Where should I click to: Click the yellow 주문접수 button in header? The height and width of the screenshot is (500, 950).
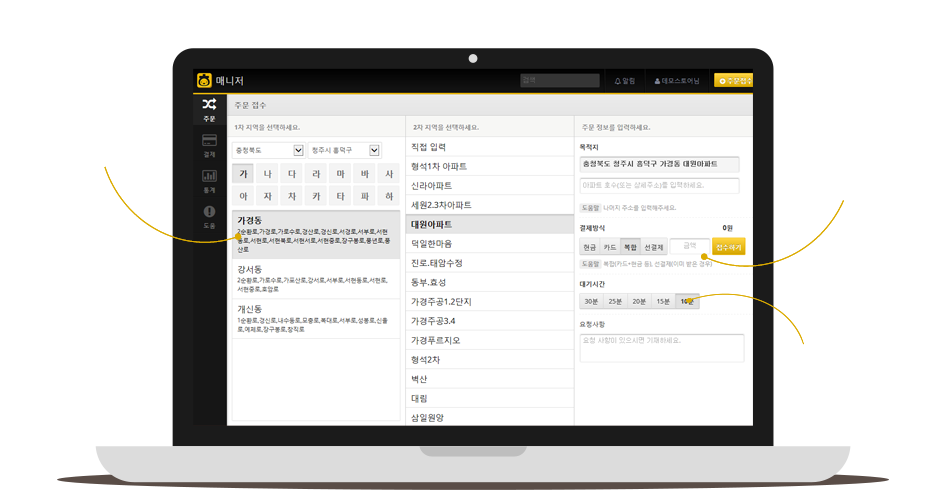(733, 80)
